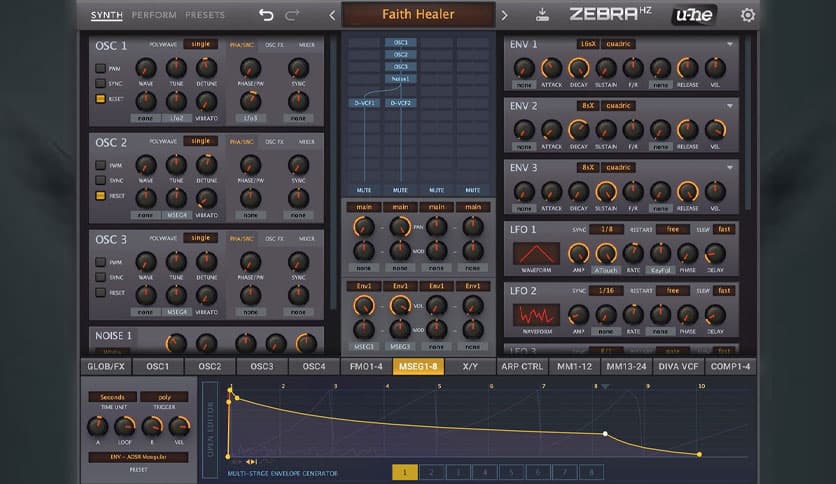Open LFO 1 sync '1/8' dropdown
836x484 pixels.
coord(606,229)
